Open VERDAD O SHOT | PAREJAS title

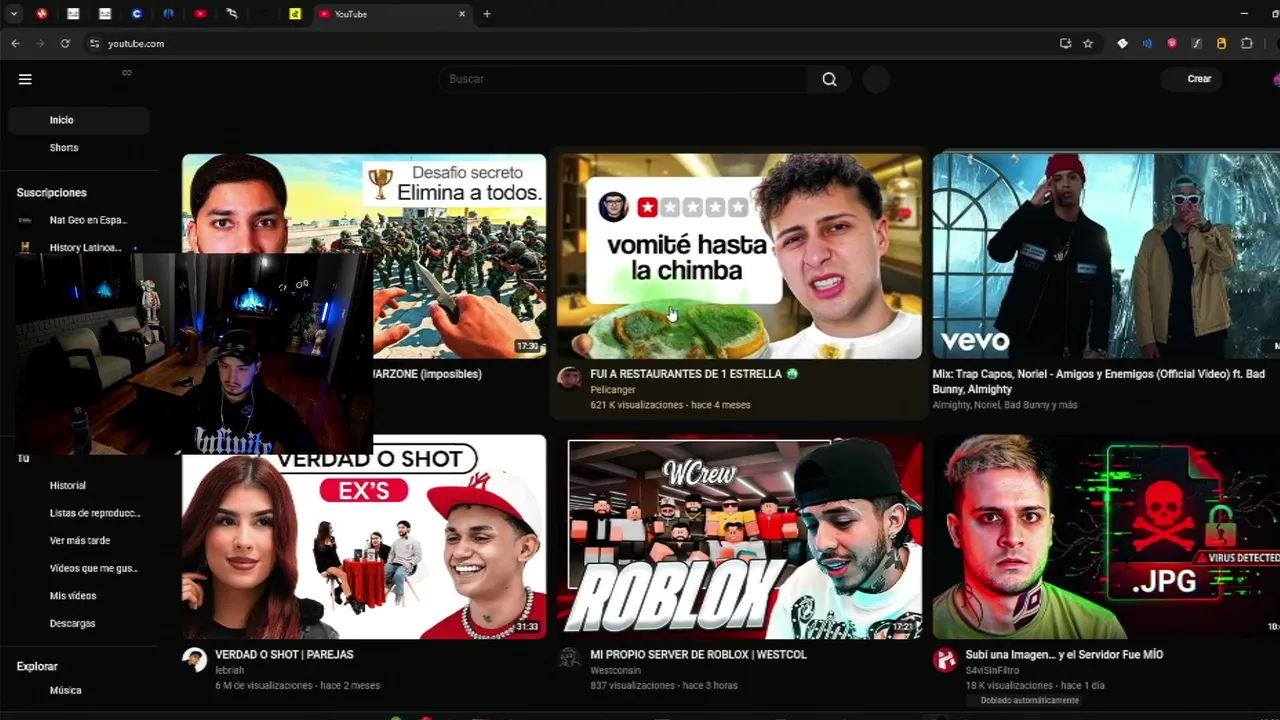[x=284, y=655]
